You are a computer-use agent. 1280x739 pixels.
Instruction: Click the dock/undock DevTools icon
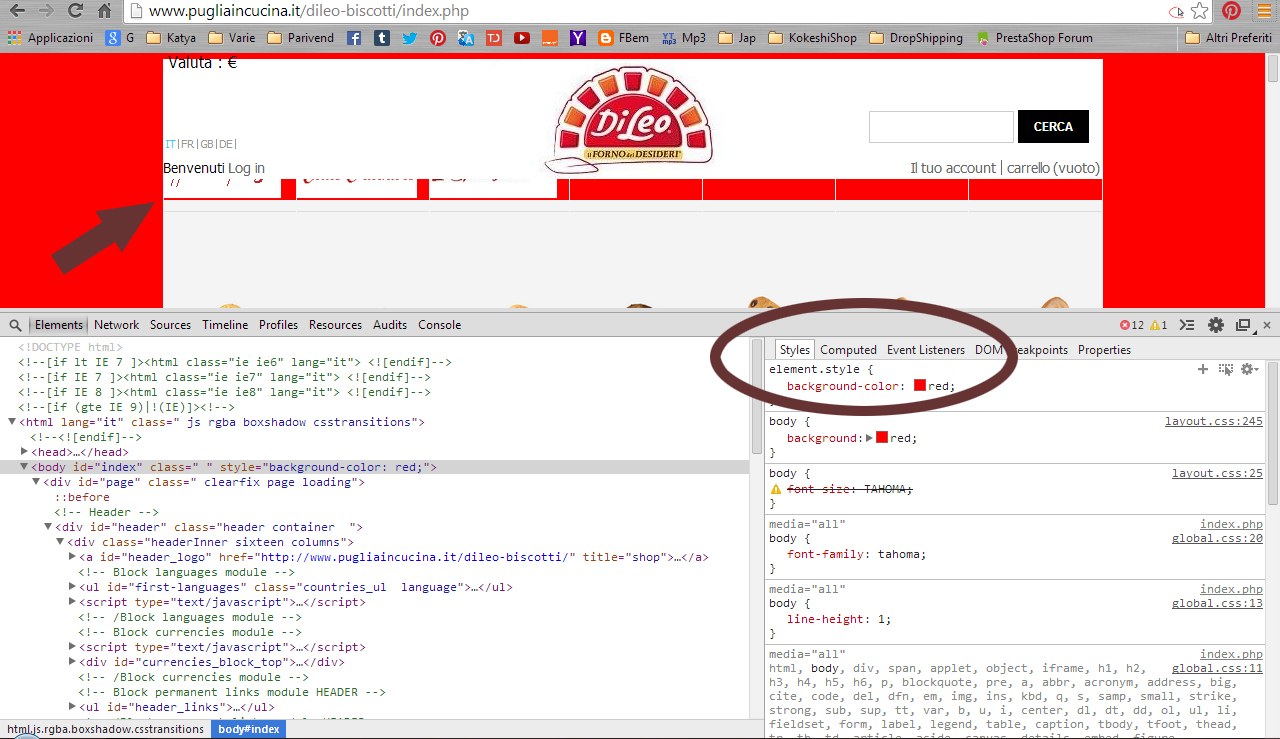tap(1244, 325)
